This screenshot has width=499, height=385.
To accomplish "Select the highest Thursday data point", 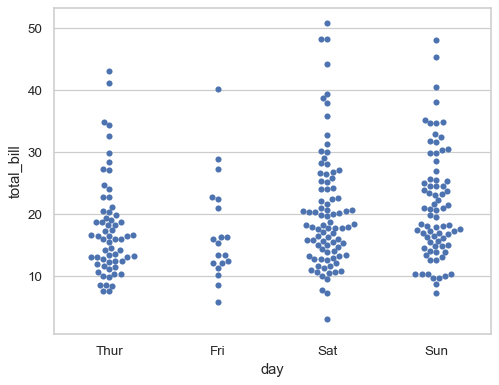I will coord(109,71).
